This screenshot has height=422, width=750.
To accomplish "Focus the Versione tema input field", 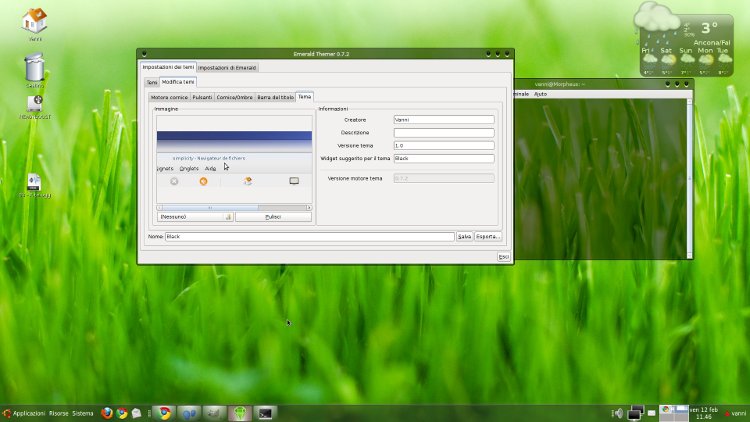I will point(444,145).
